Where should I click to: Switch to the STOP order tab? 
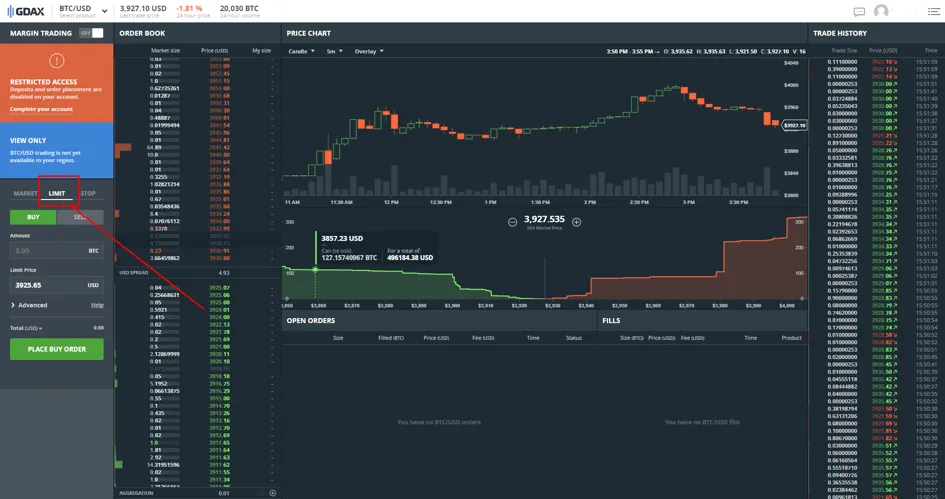[88, 193]
